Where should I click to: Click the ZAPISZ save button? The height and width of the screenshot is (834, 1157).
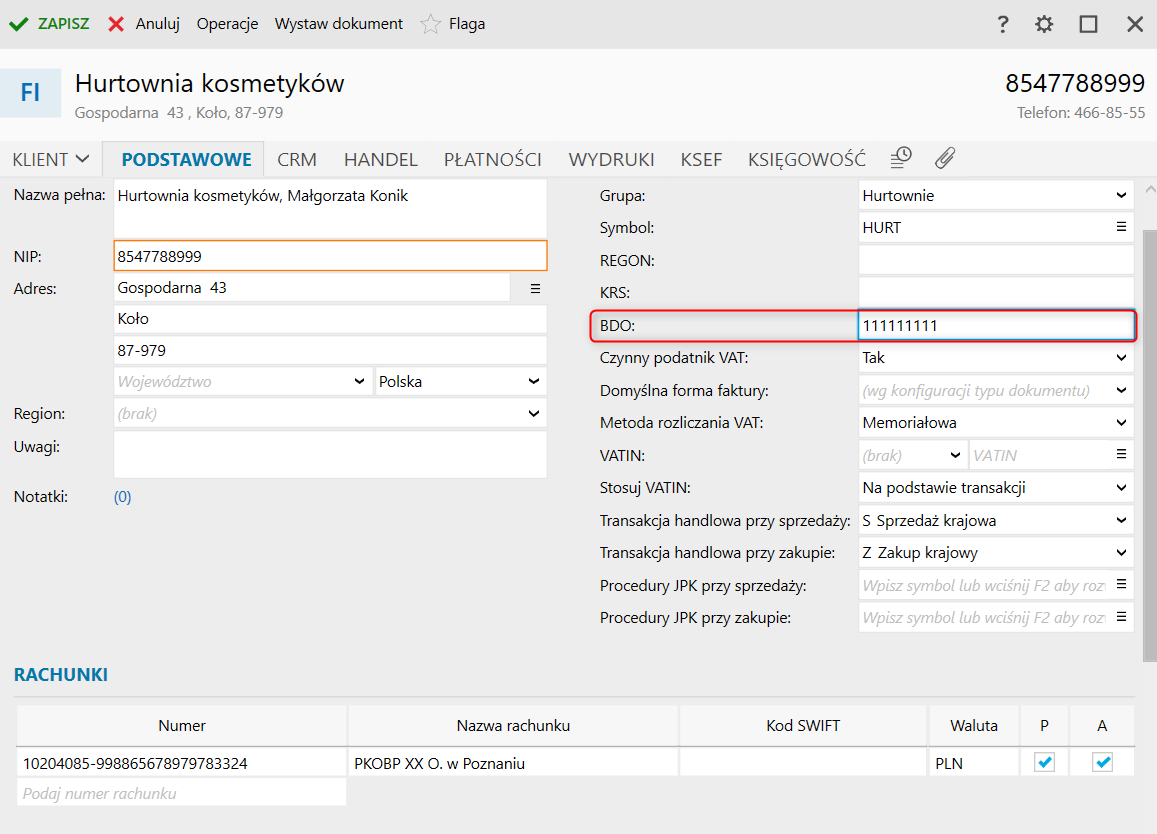[x=50, y=24]
